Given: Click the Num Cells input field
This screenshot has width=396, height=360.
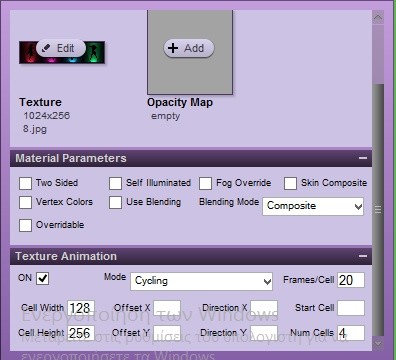Looking at the screenshot, I should tap(351, 333).
